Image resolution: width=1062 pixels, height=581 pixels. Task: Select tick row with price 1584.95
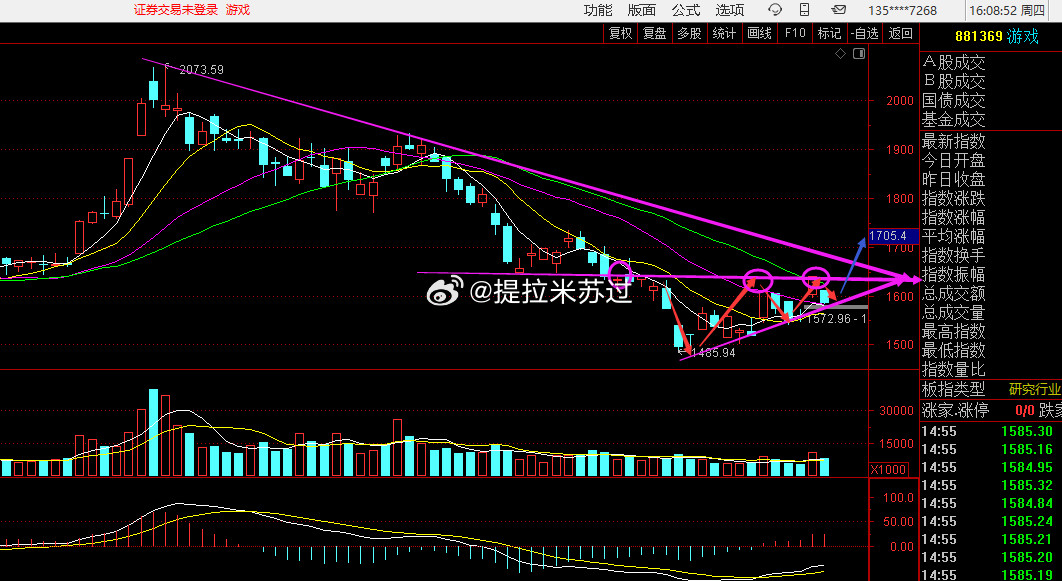click(991, 467)
